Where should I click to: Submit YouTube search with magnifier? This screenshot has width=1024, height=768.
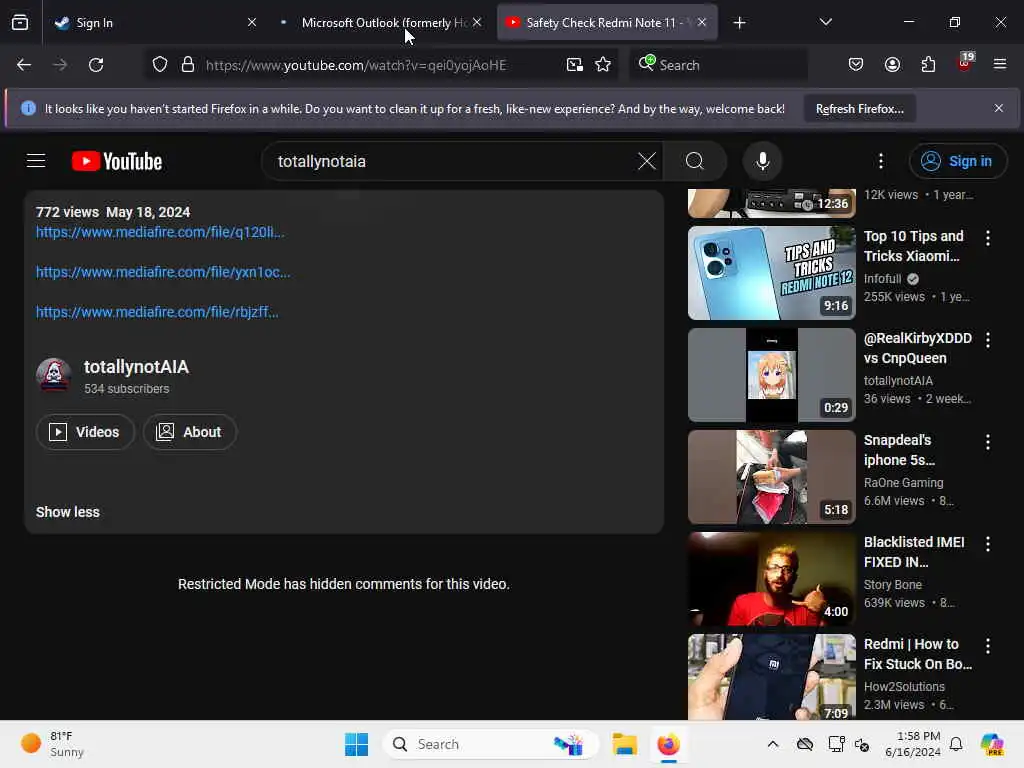point(695,161)
